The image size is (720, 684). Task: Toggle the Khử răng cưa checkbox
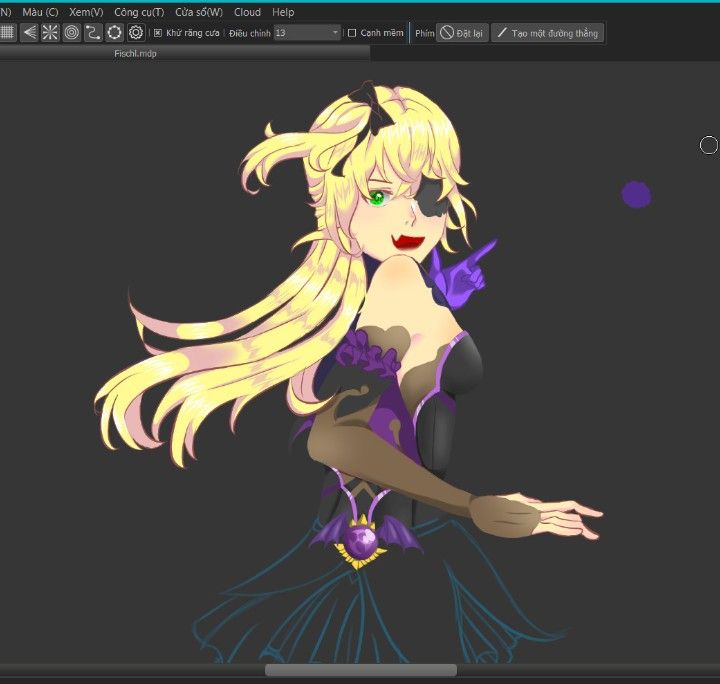158,33
